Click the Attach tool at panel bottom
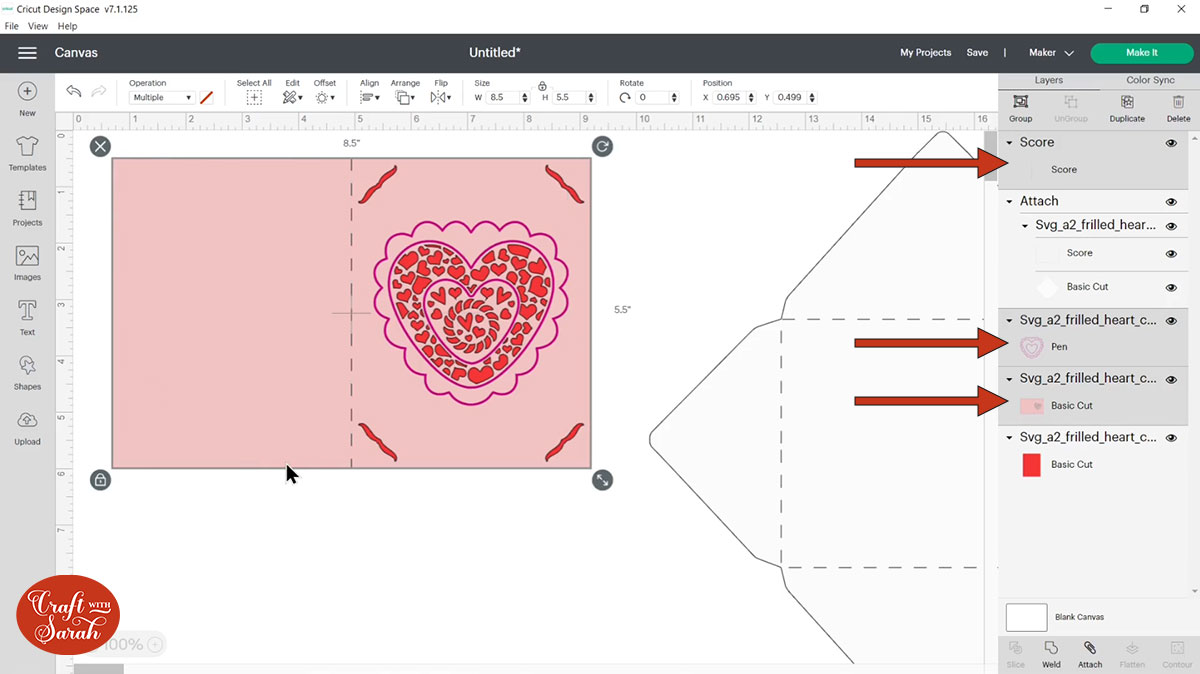Screen dimensions: 1200x674 [x=1090, y=654]
